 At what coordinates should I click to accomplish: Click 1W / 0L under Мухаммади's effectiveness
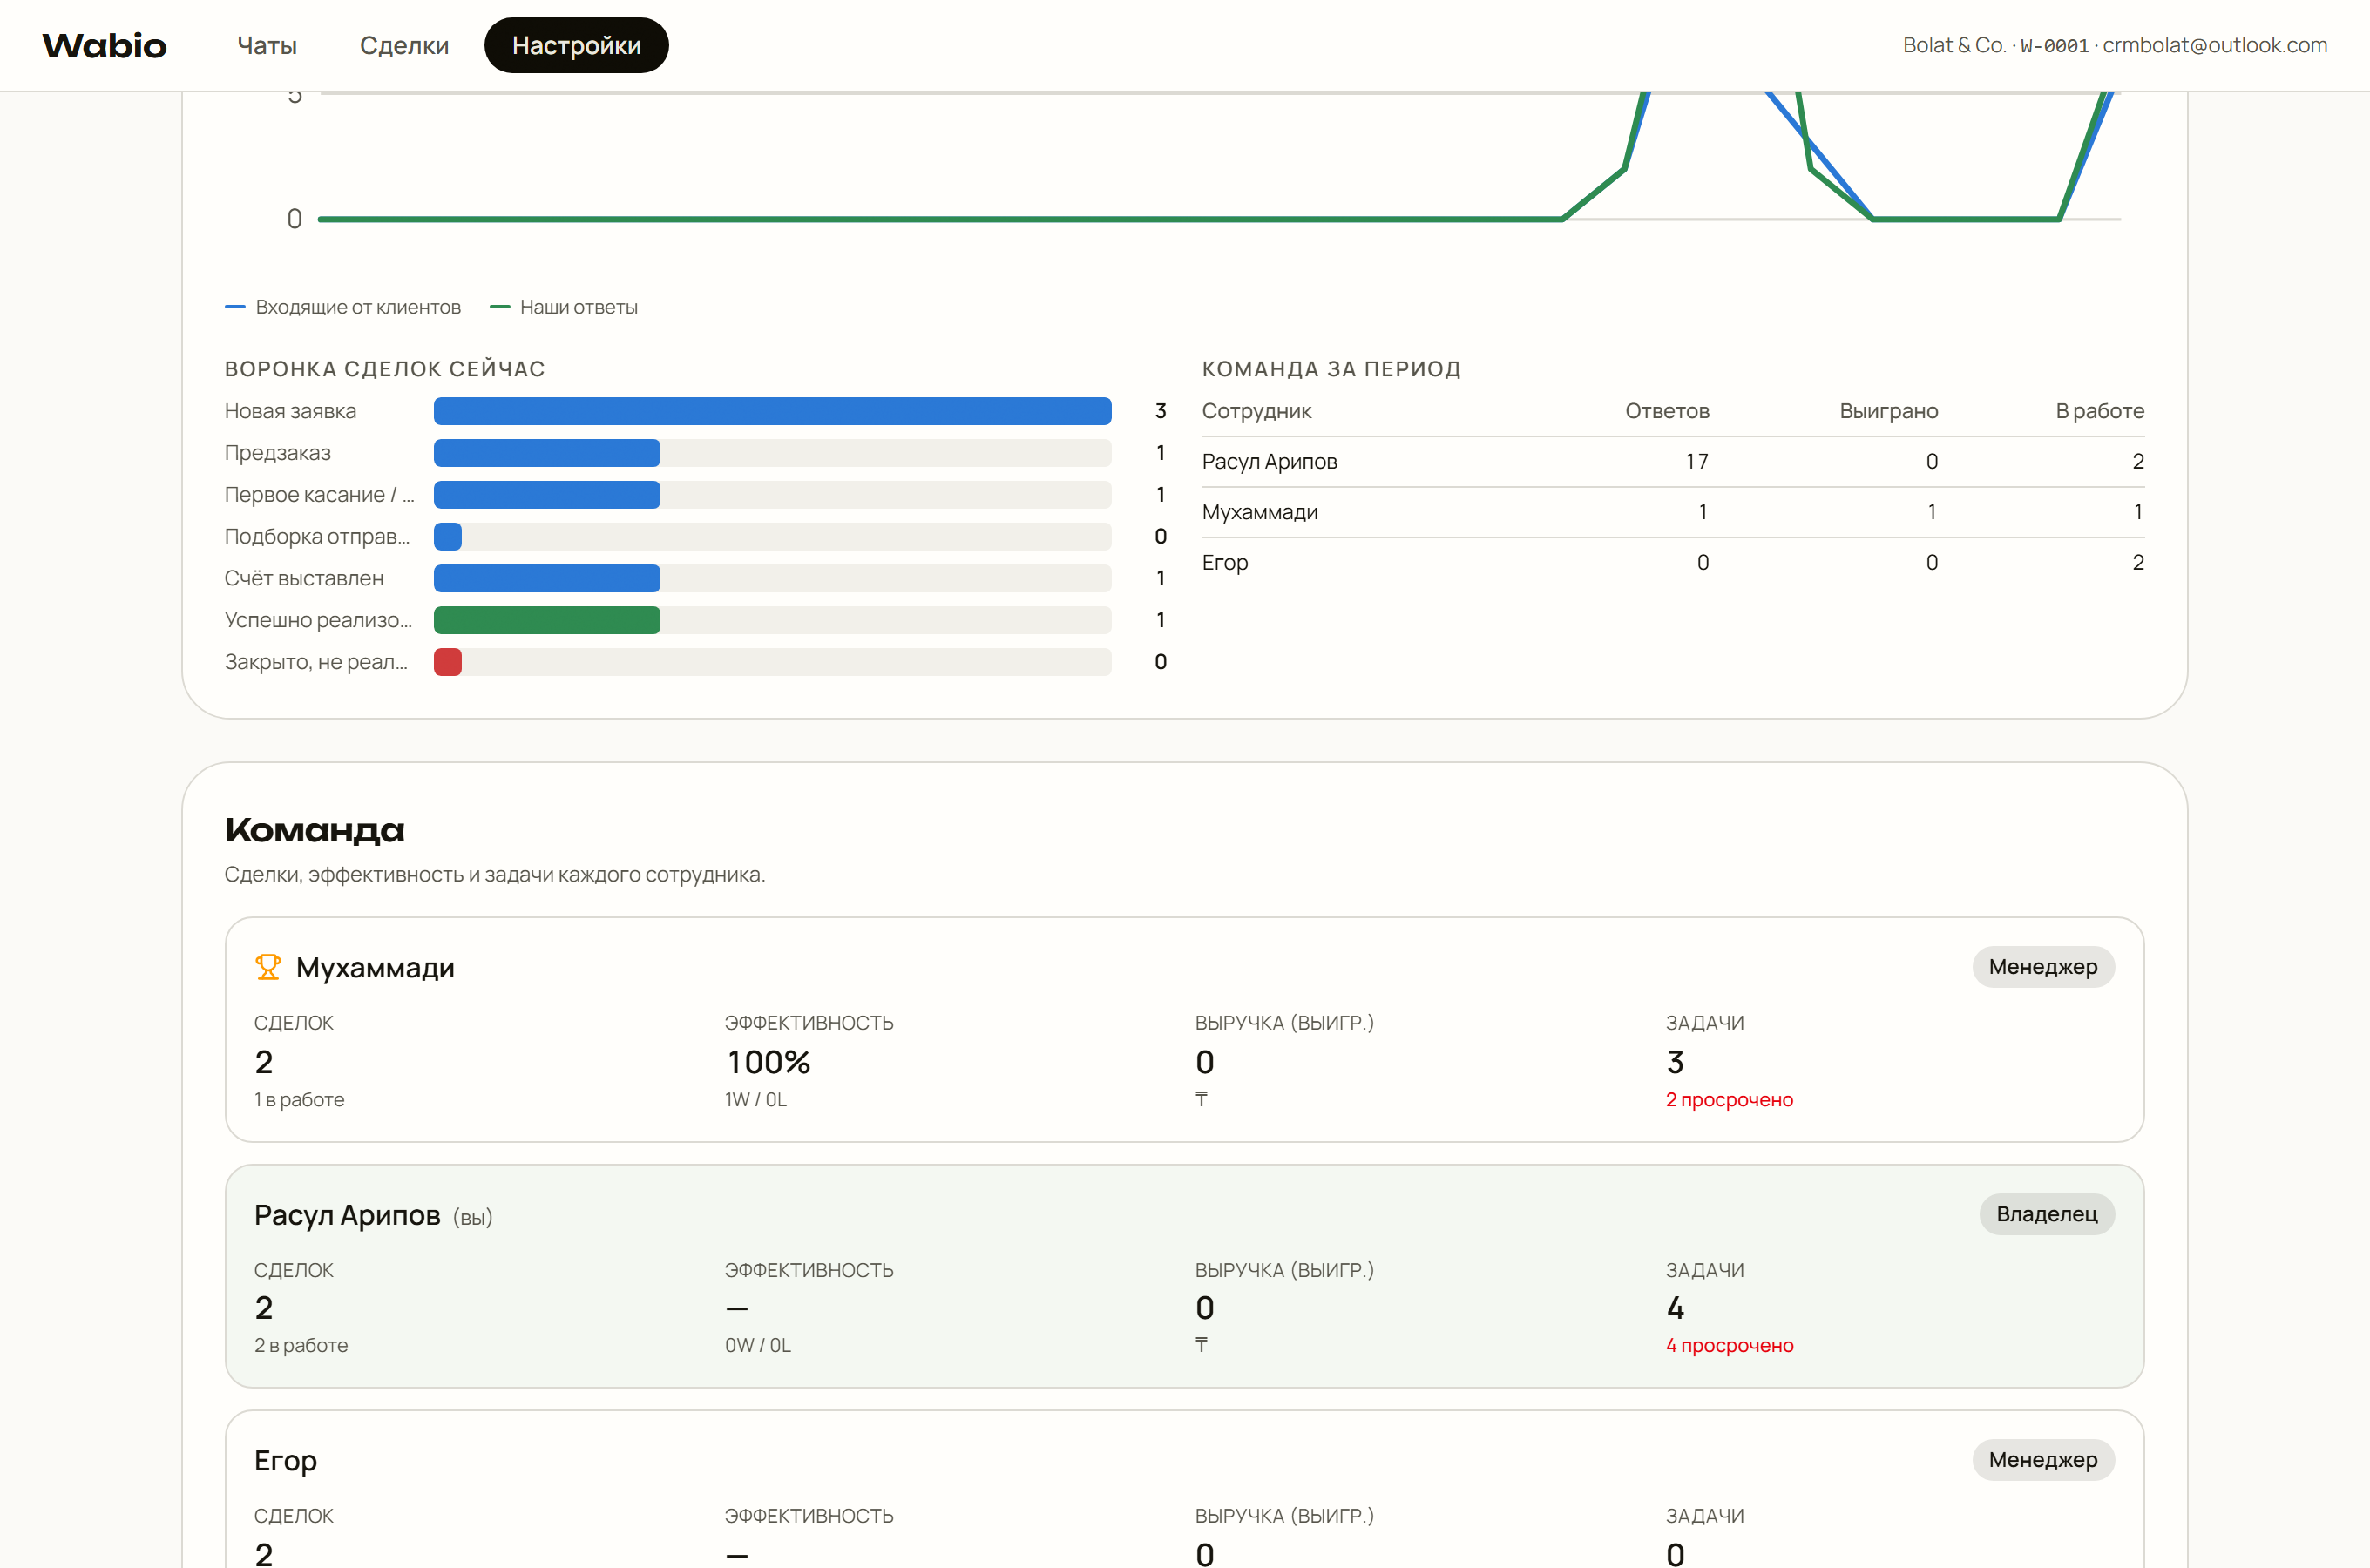coord(756,1100)
